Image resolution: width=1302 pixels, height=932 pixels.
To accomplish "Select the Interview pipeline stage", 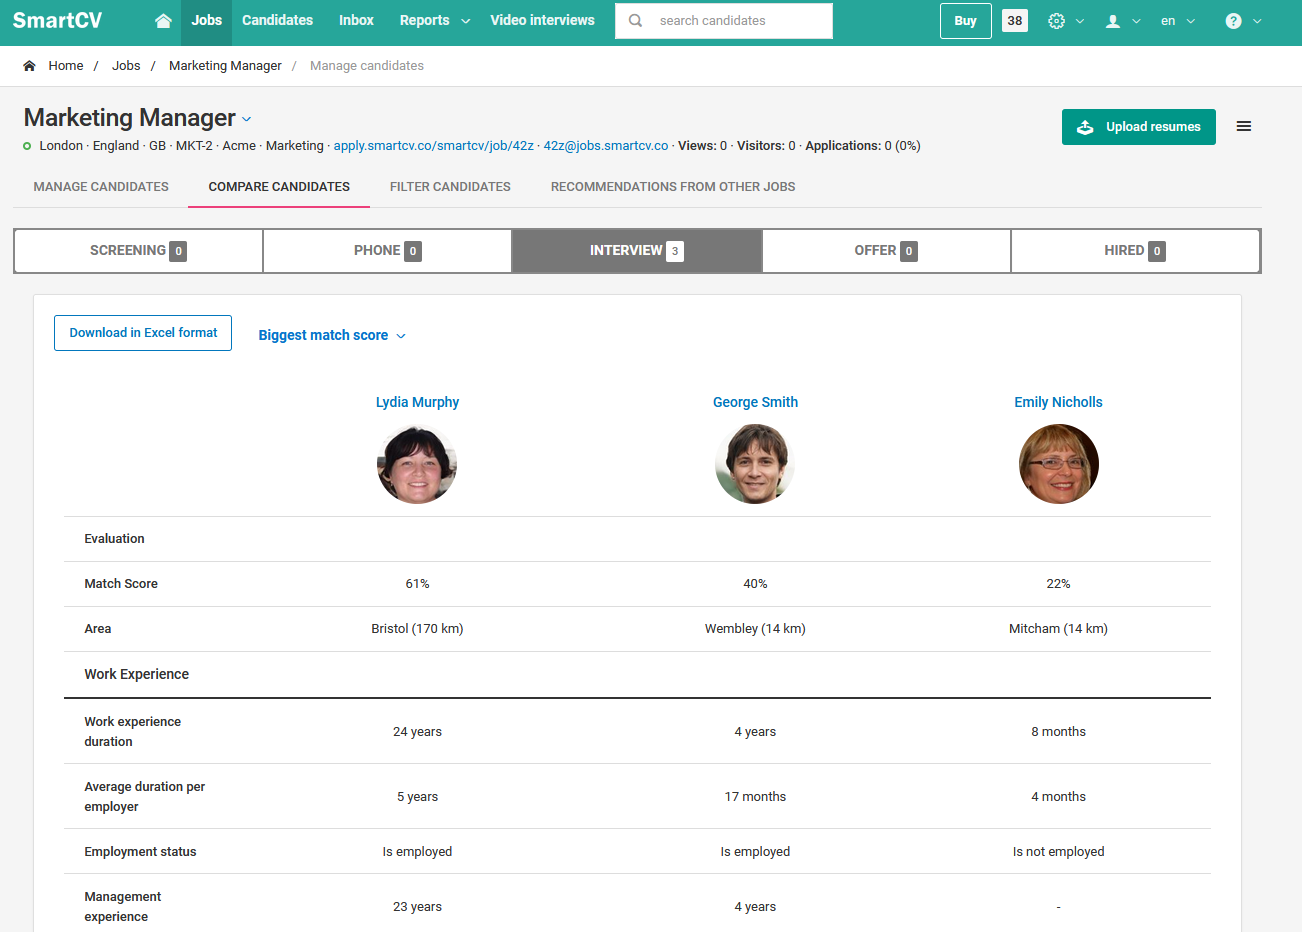I will tap(637, 251).
